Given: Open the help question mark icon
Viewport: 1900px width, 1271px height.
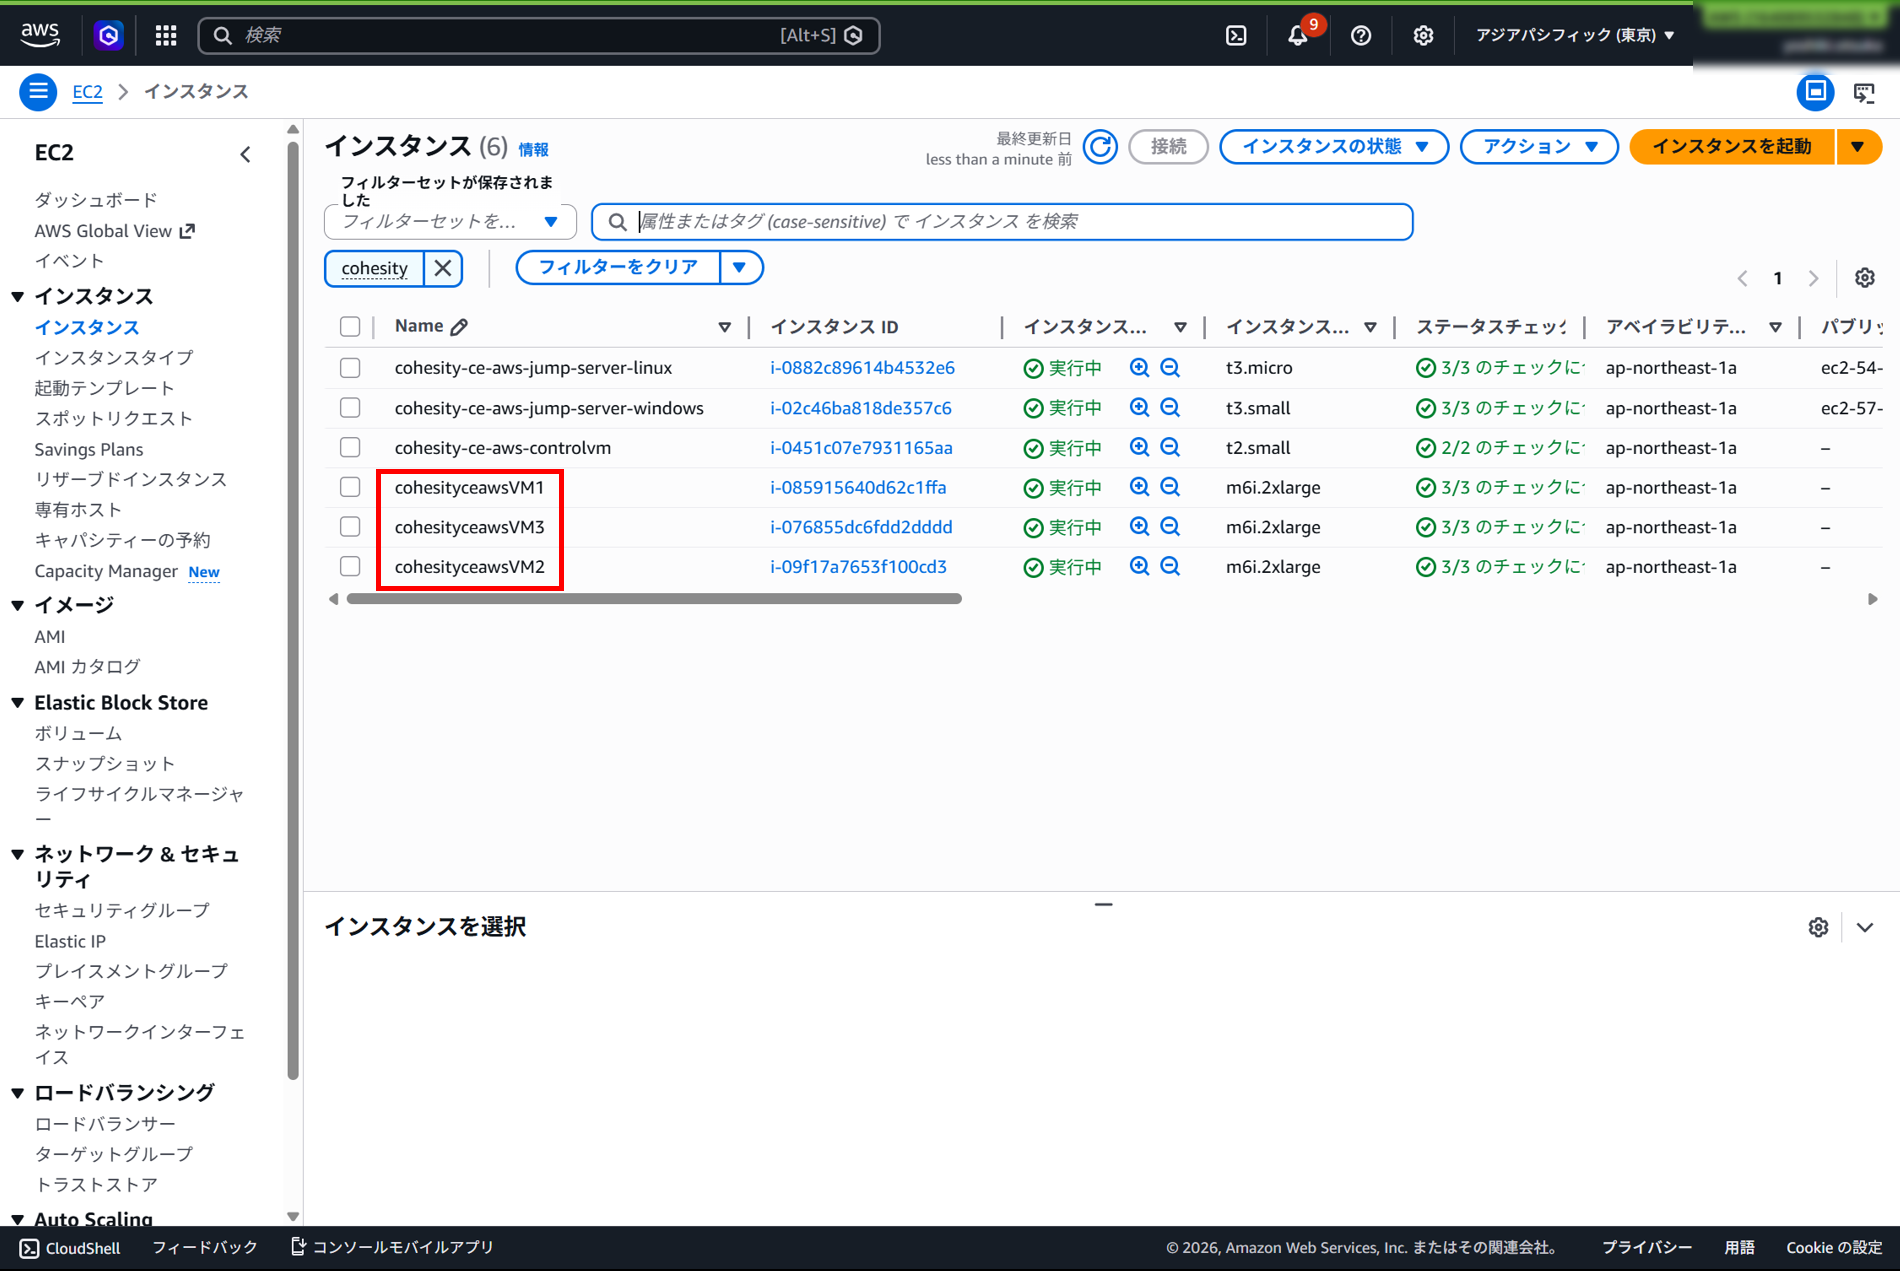Looking at the screenshot, I should [1360, 35].
